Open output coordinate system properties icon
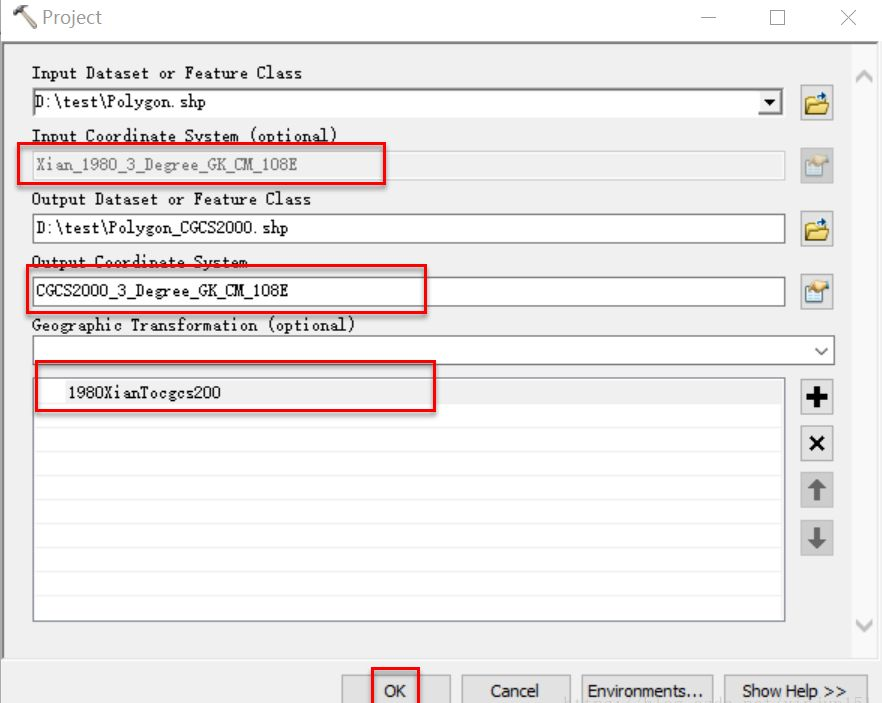The image size is (882, 703). (x=816, y=292)
